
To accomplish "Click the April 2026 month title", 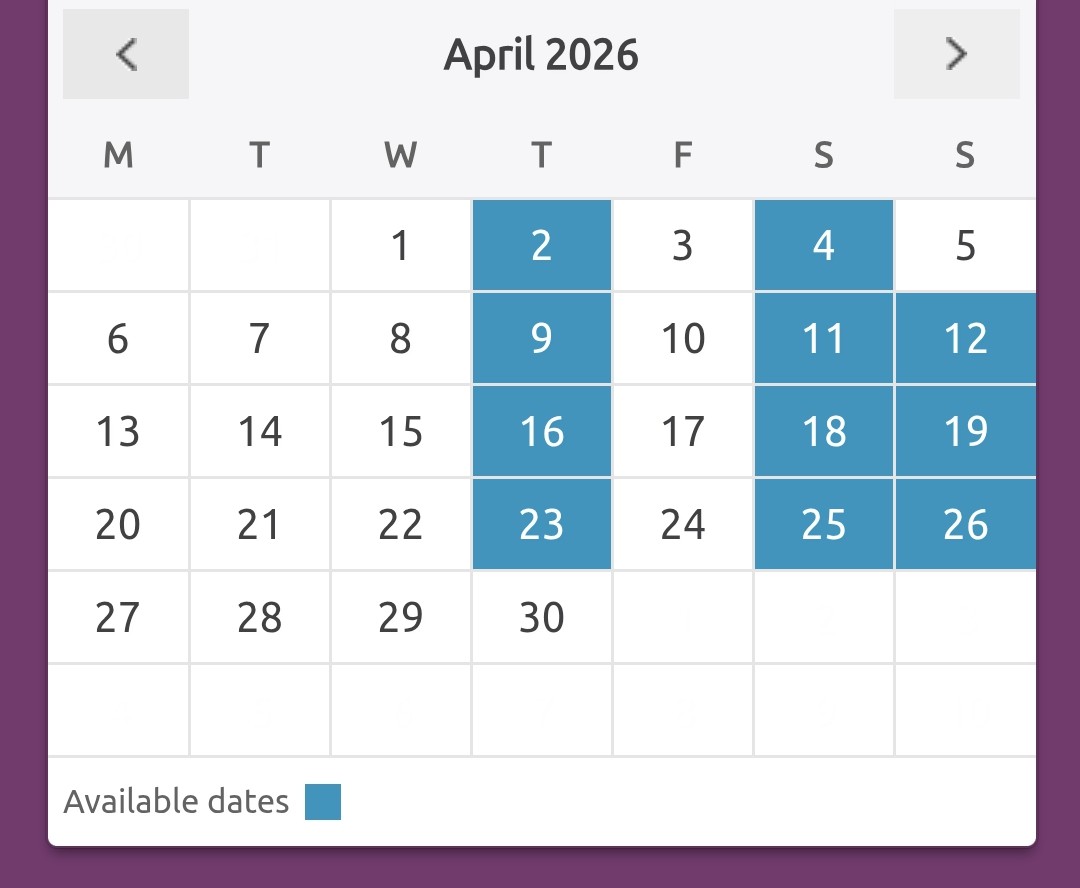I will (541, 54).
